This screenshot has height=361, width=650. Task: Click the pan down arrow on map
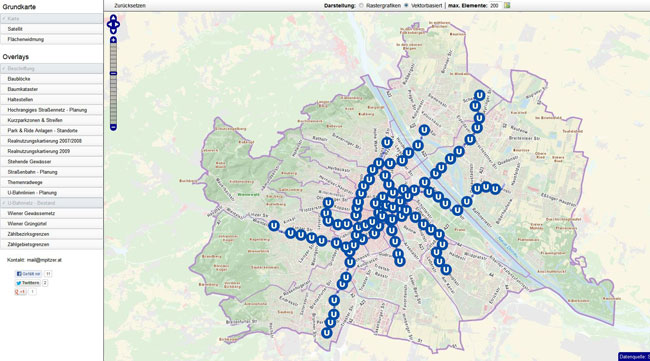click(x=113, y=31)
